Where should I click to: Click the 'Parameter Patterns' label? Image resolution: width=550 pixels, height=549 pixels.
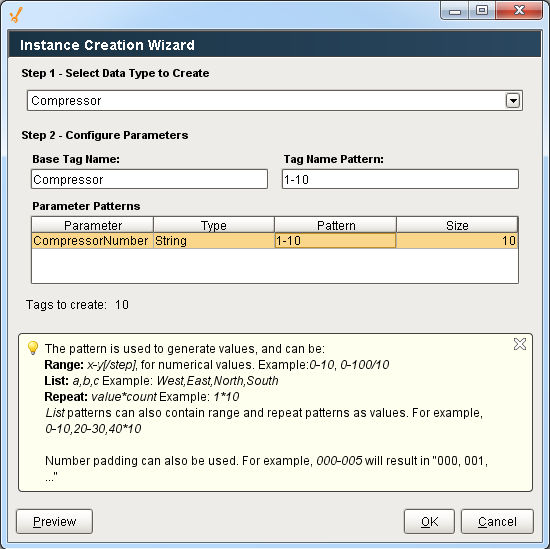pos(86,206)
